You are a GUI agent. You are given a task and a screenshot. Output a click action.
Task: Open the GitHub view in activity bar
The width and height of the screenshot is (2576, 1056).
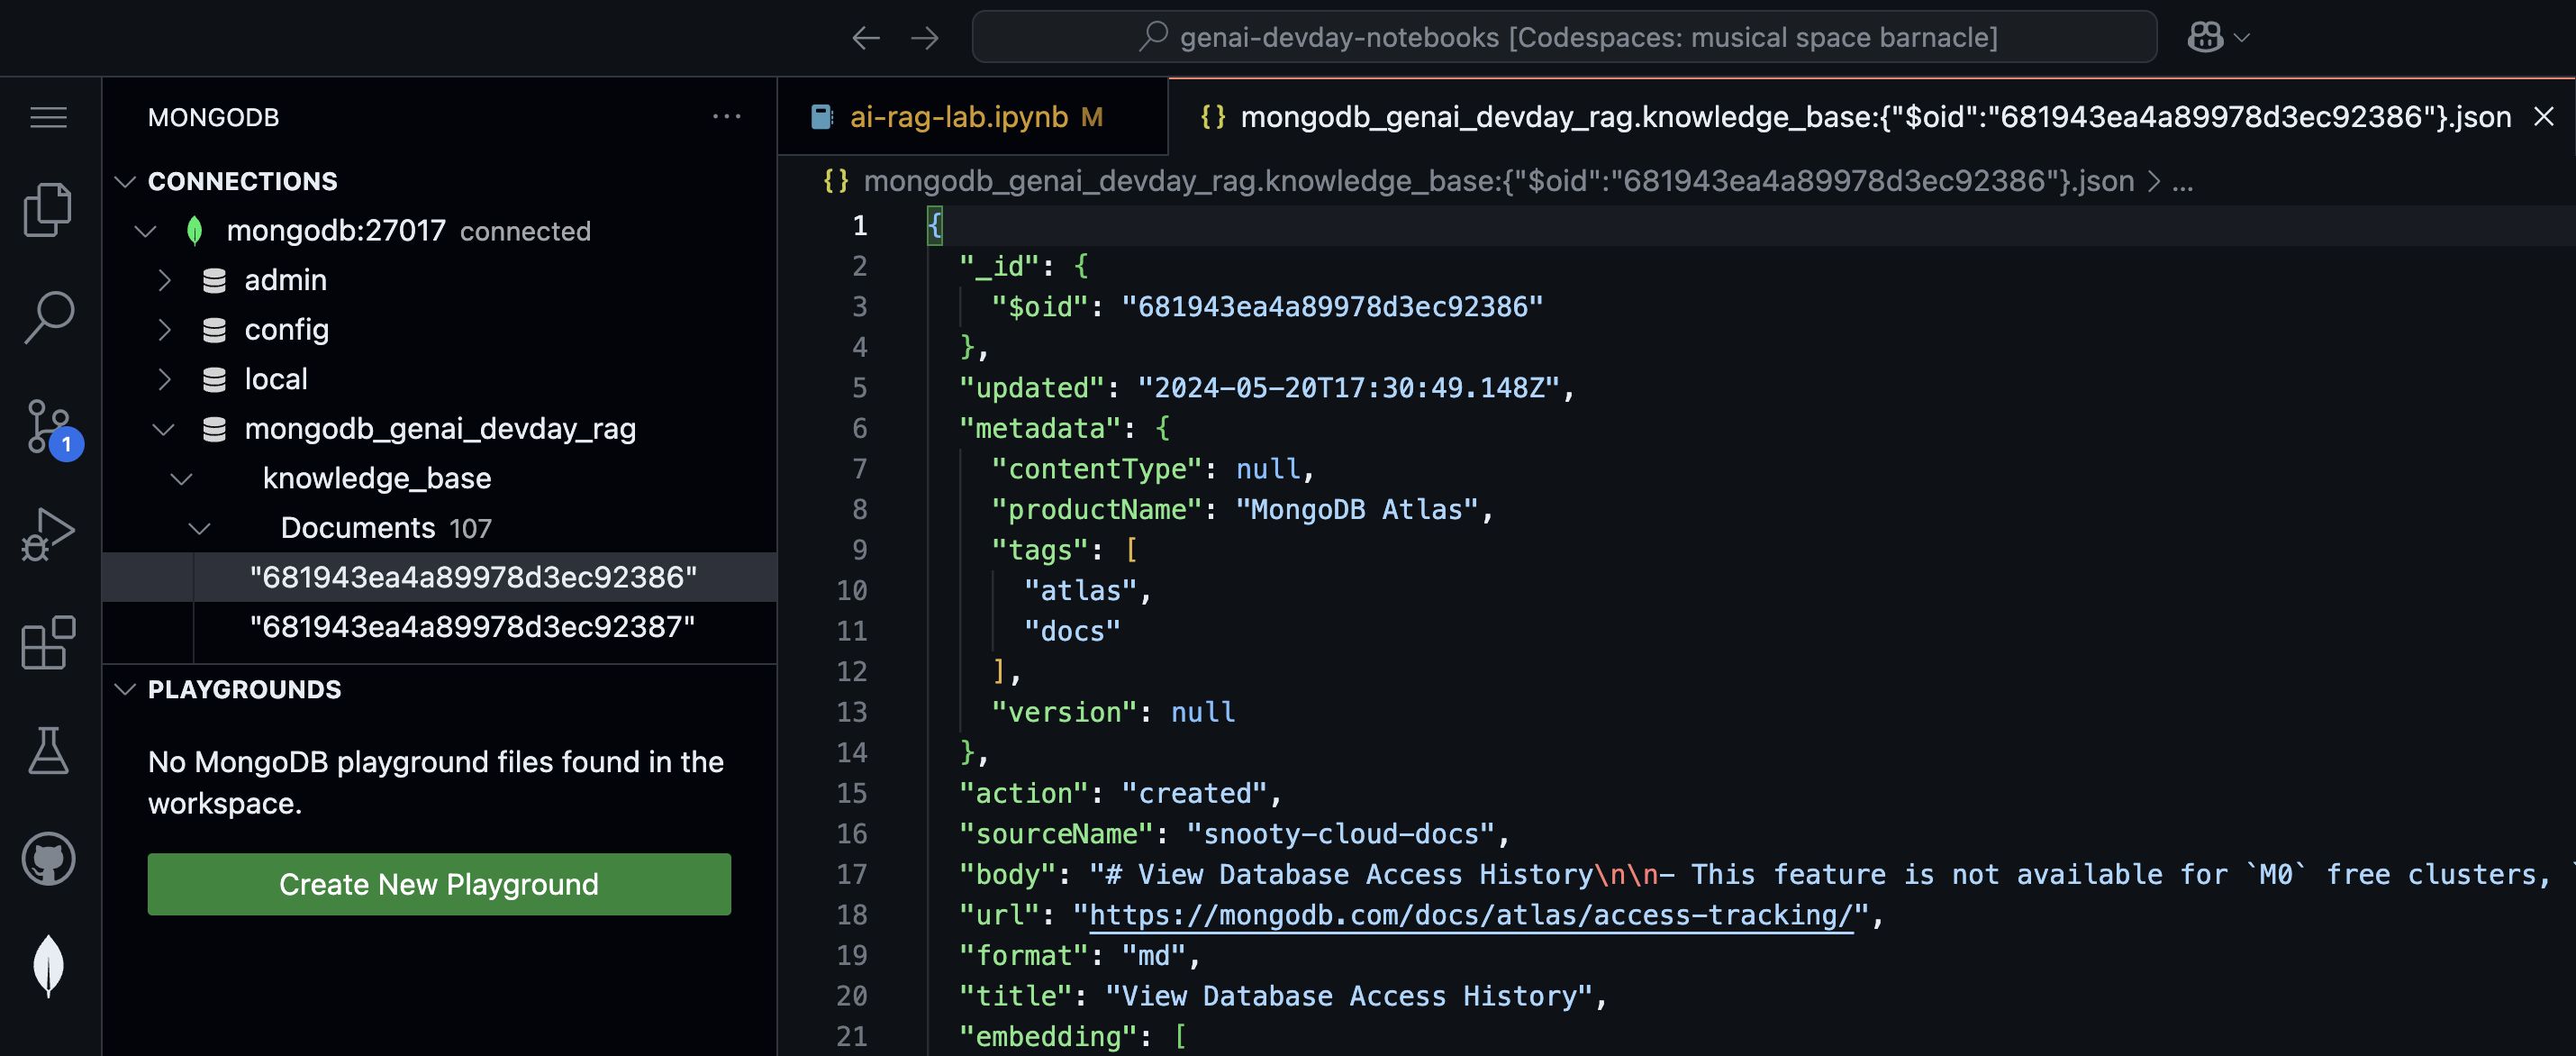click(x=48, y=858)
